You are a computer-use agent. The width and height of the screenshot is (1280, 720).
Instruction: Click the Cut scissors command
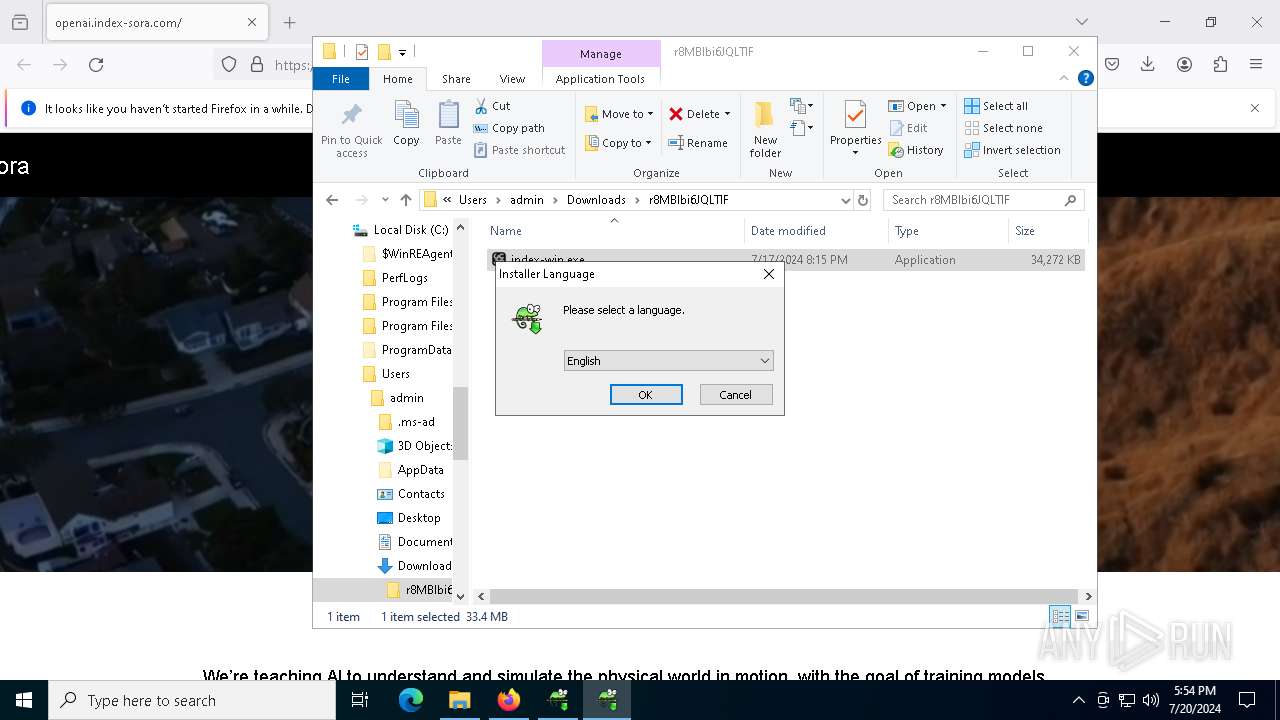[492, 106]
